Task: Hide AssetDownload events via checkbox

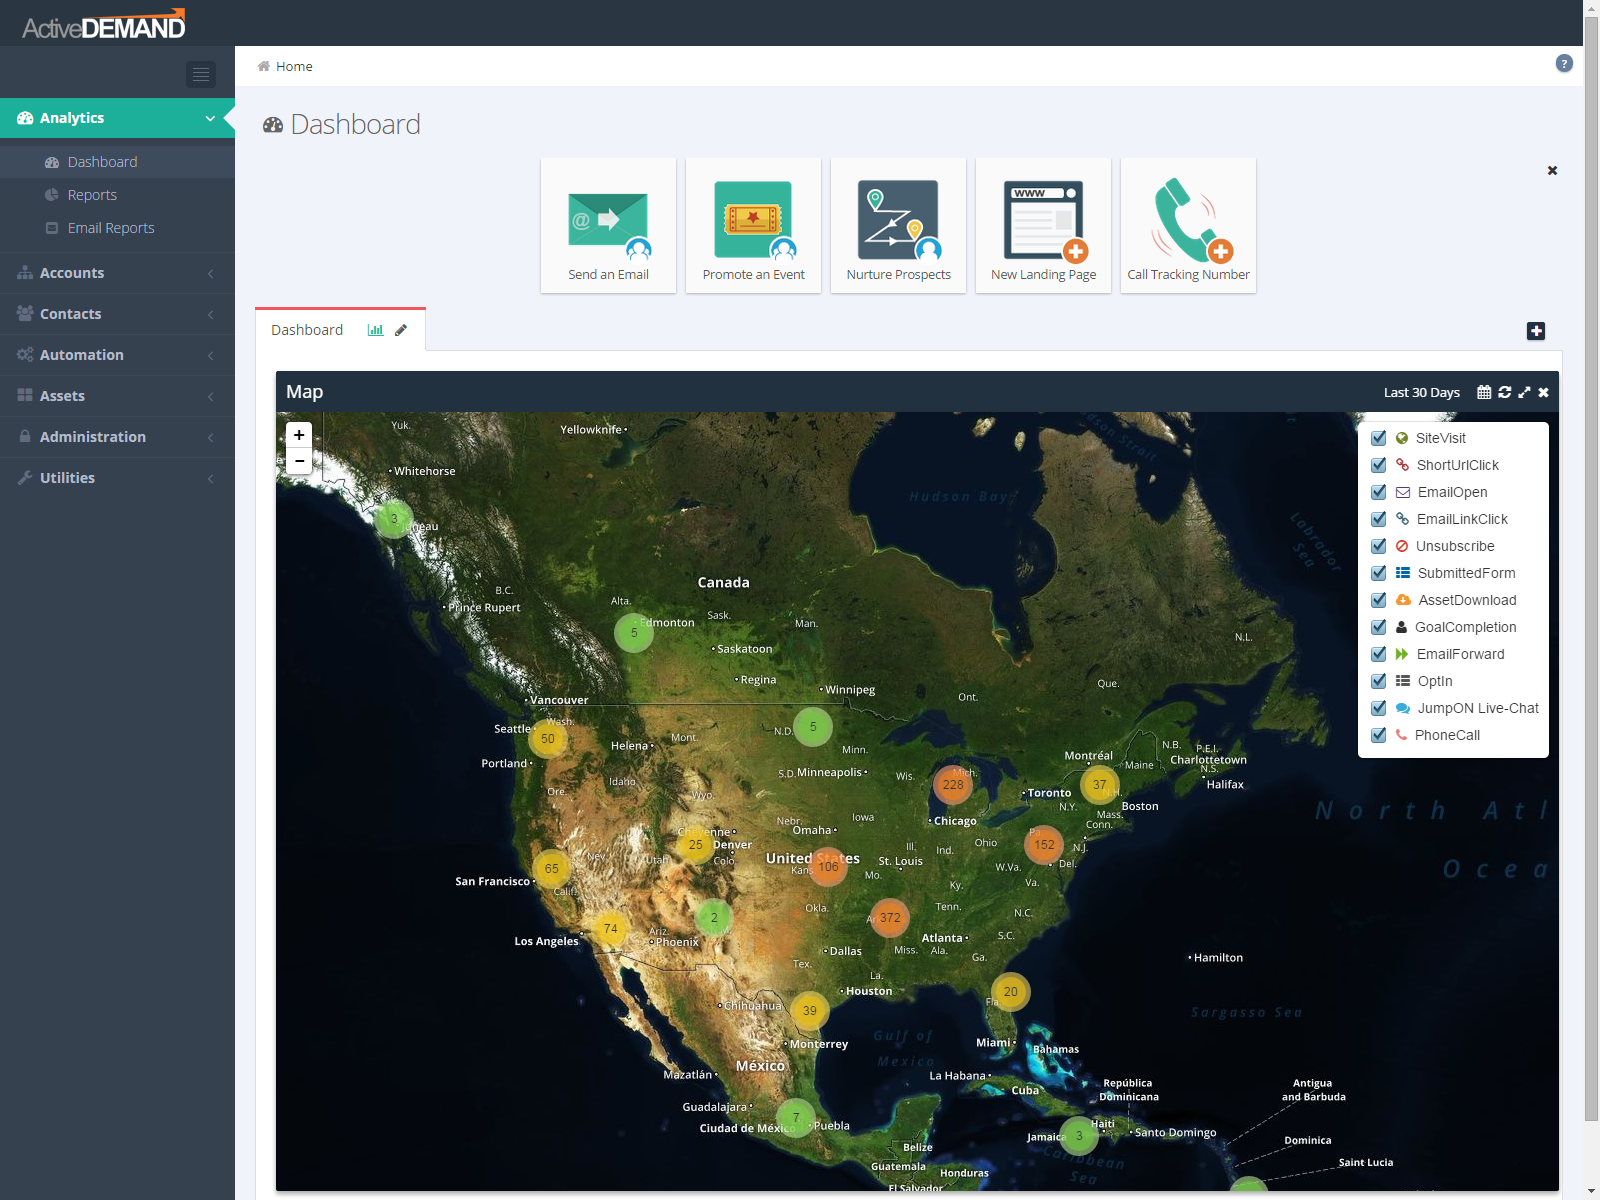Action: click(x=1378, y=600)
